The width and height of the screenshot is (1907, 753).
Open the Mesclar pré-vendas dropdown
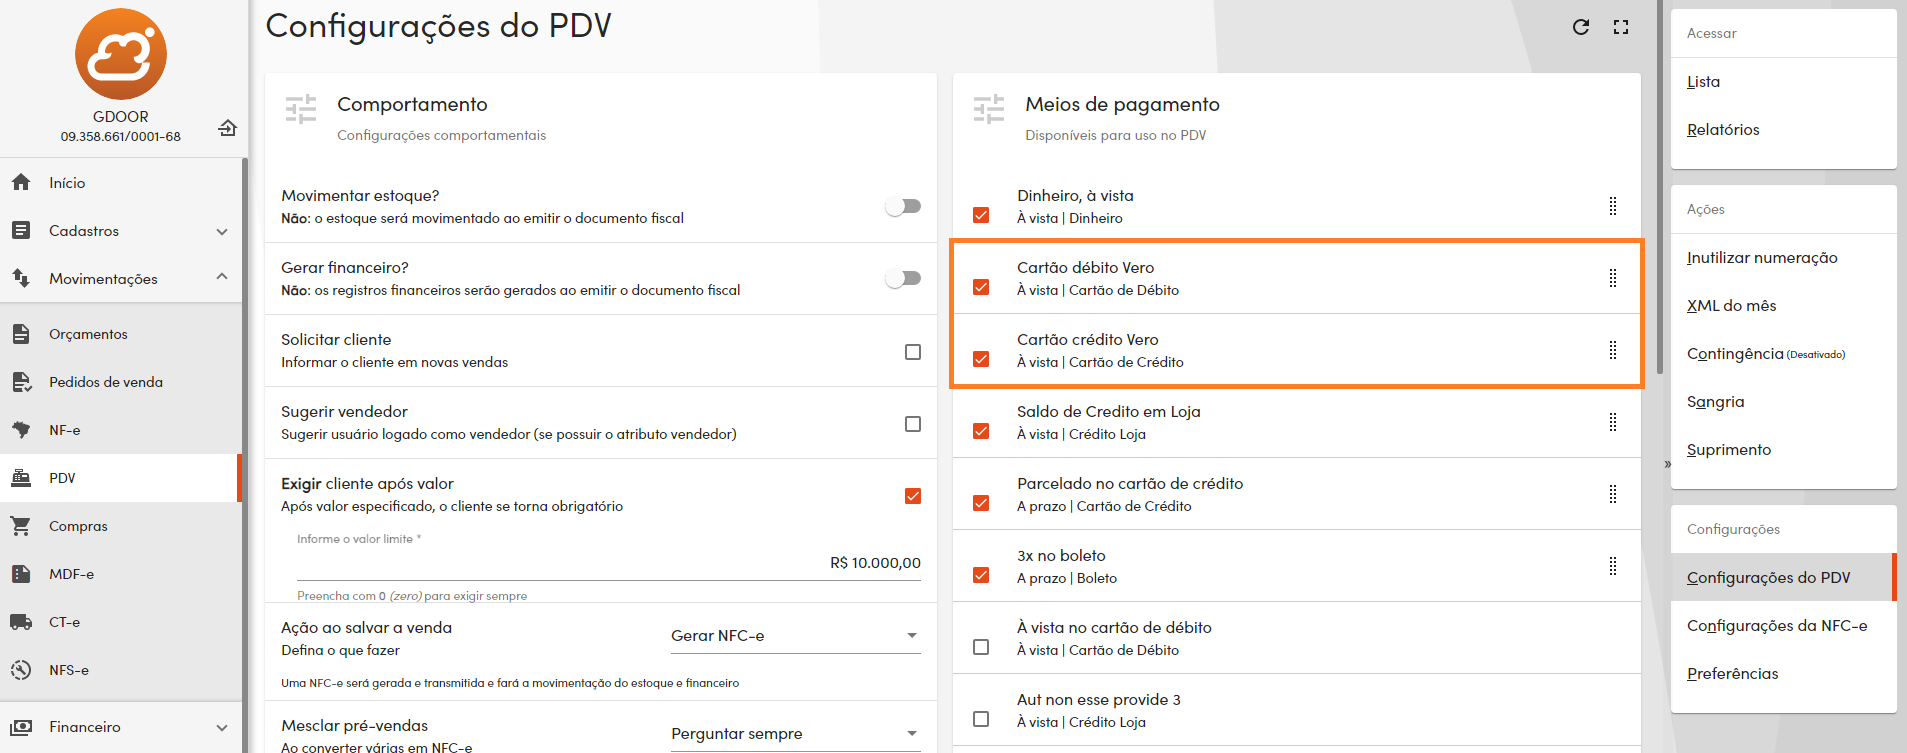tap(796, 734)
